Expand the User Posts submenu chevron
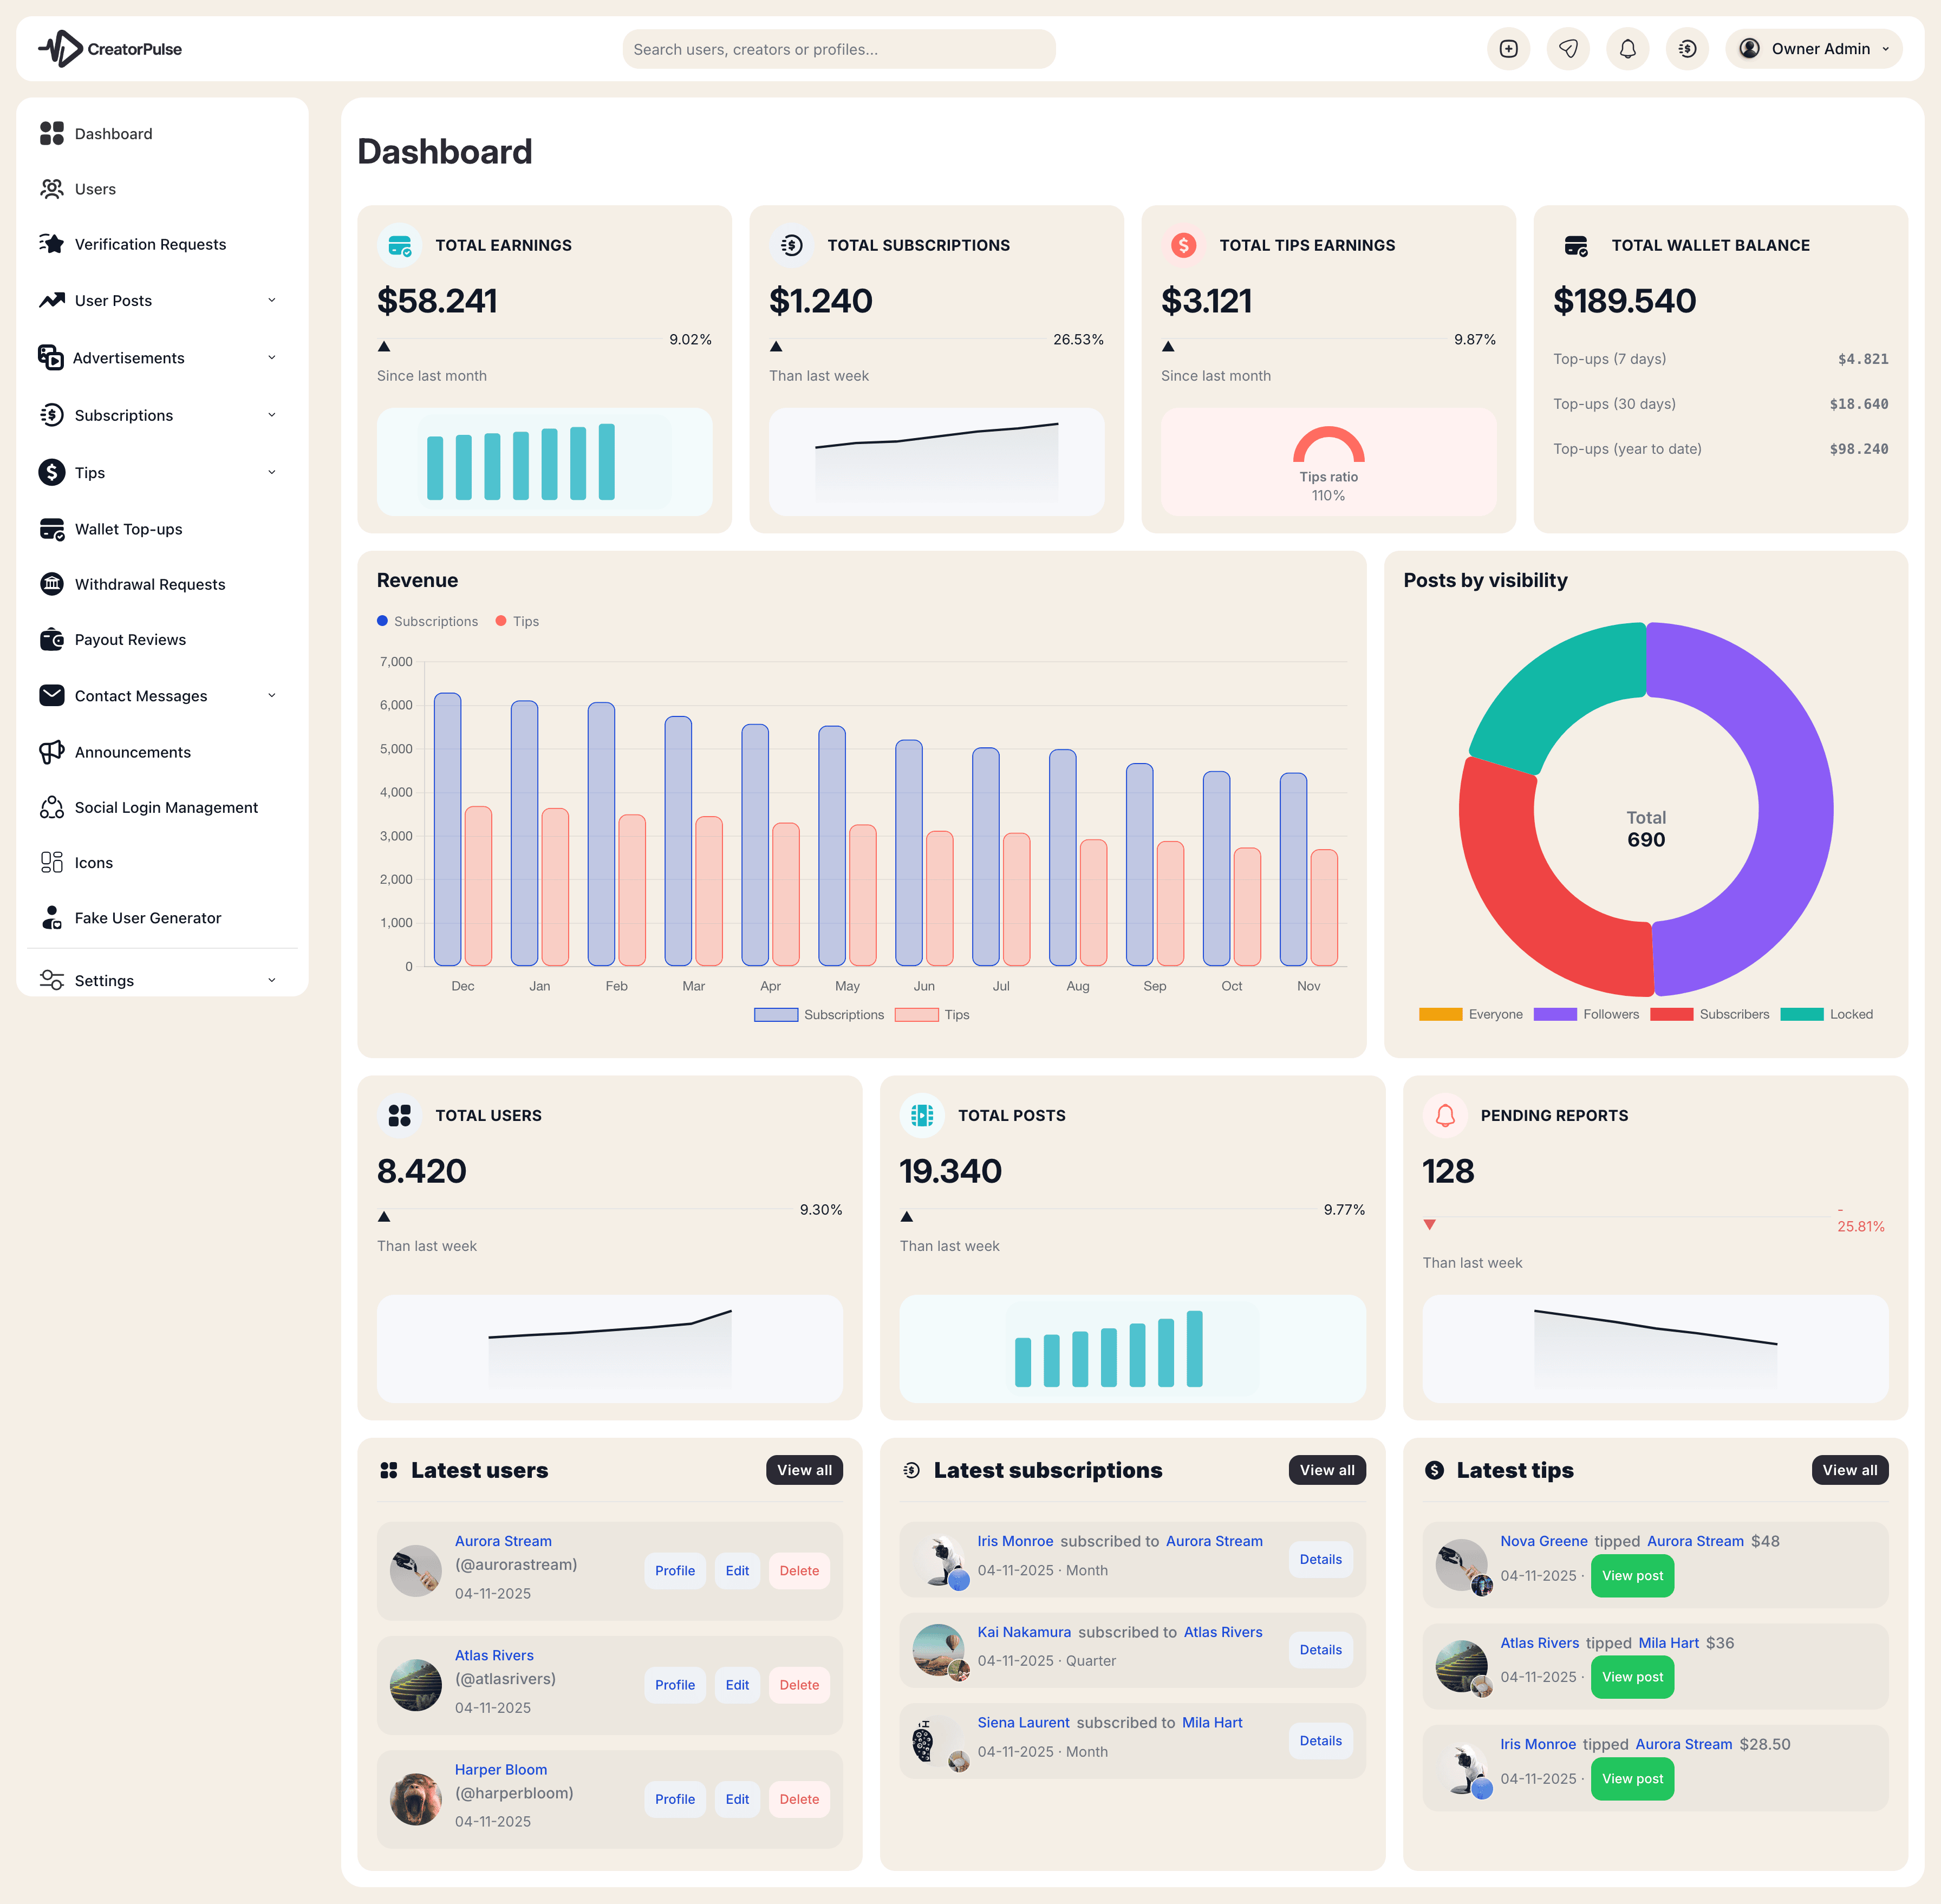Image resolution: width=1941 pixels, height=1904 pixels. [x=272, y=301]
